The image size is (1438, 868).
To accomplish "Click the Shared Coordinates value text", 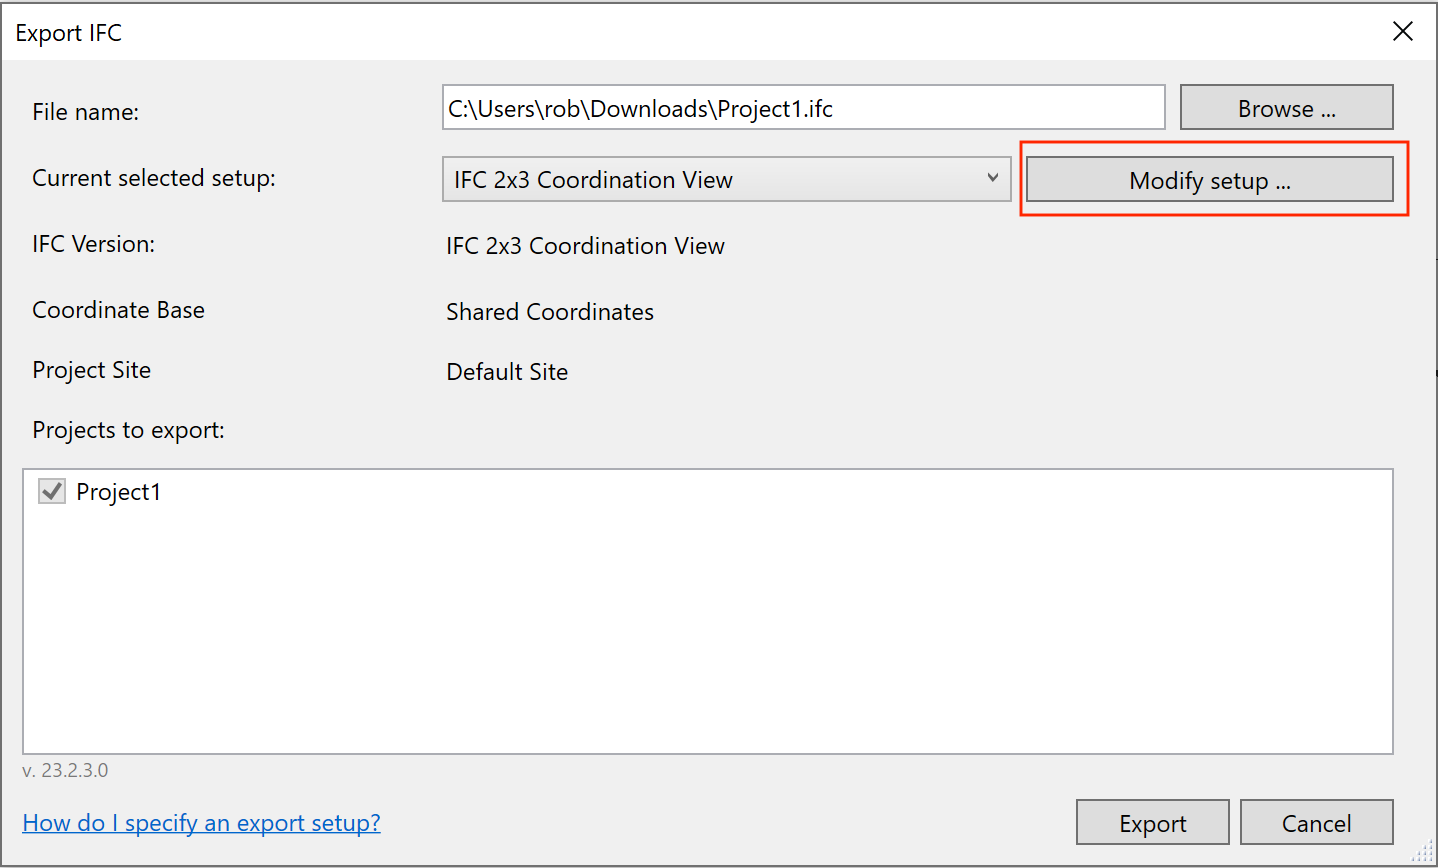I will pyautogui.click(x=550, y=312).
